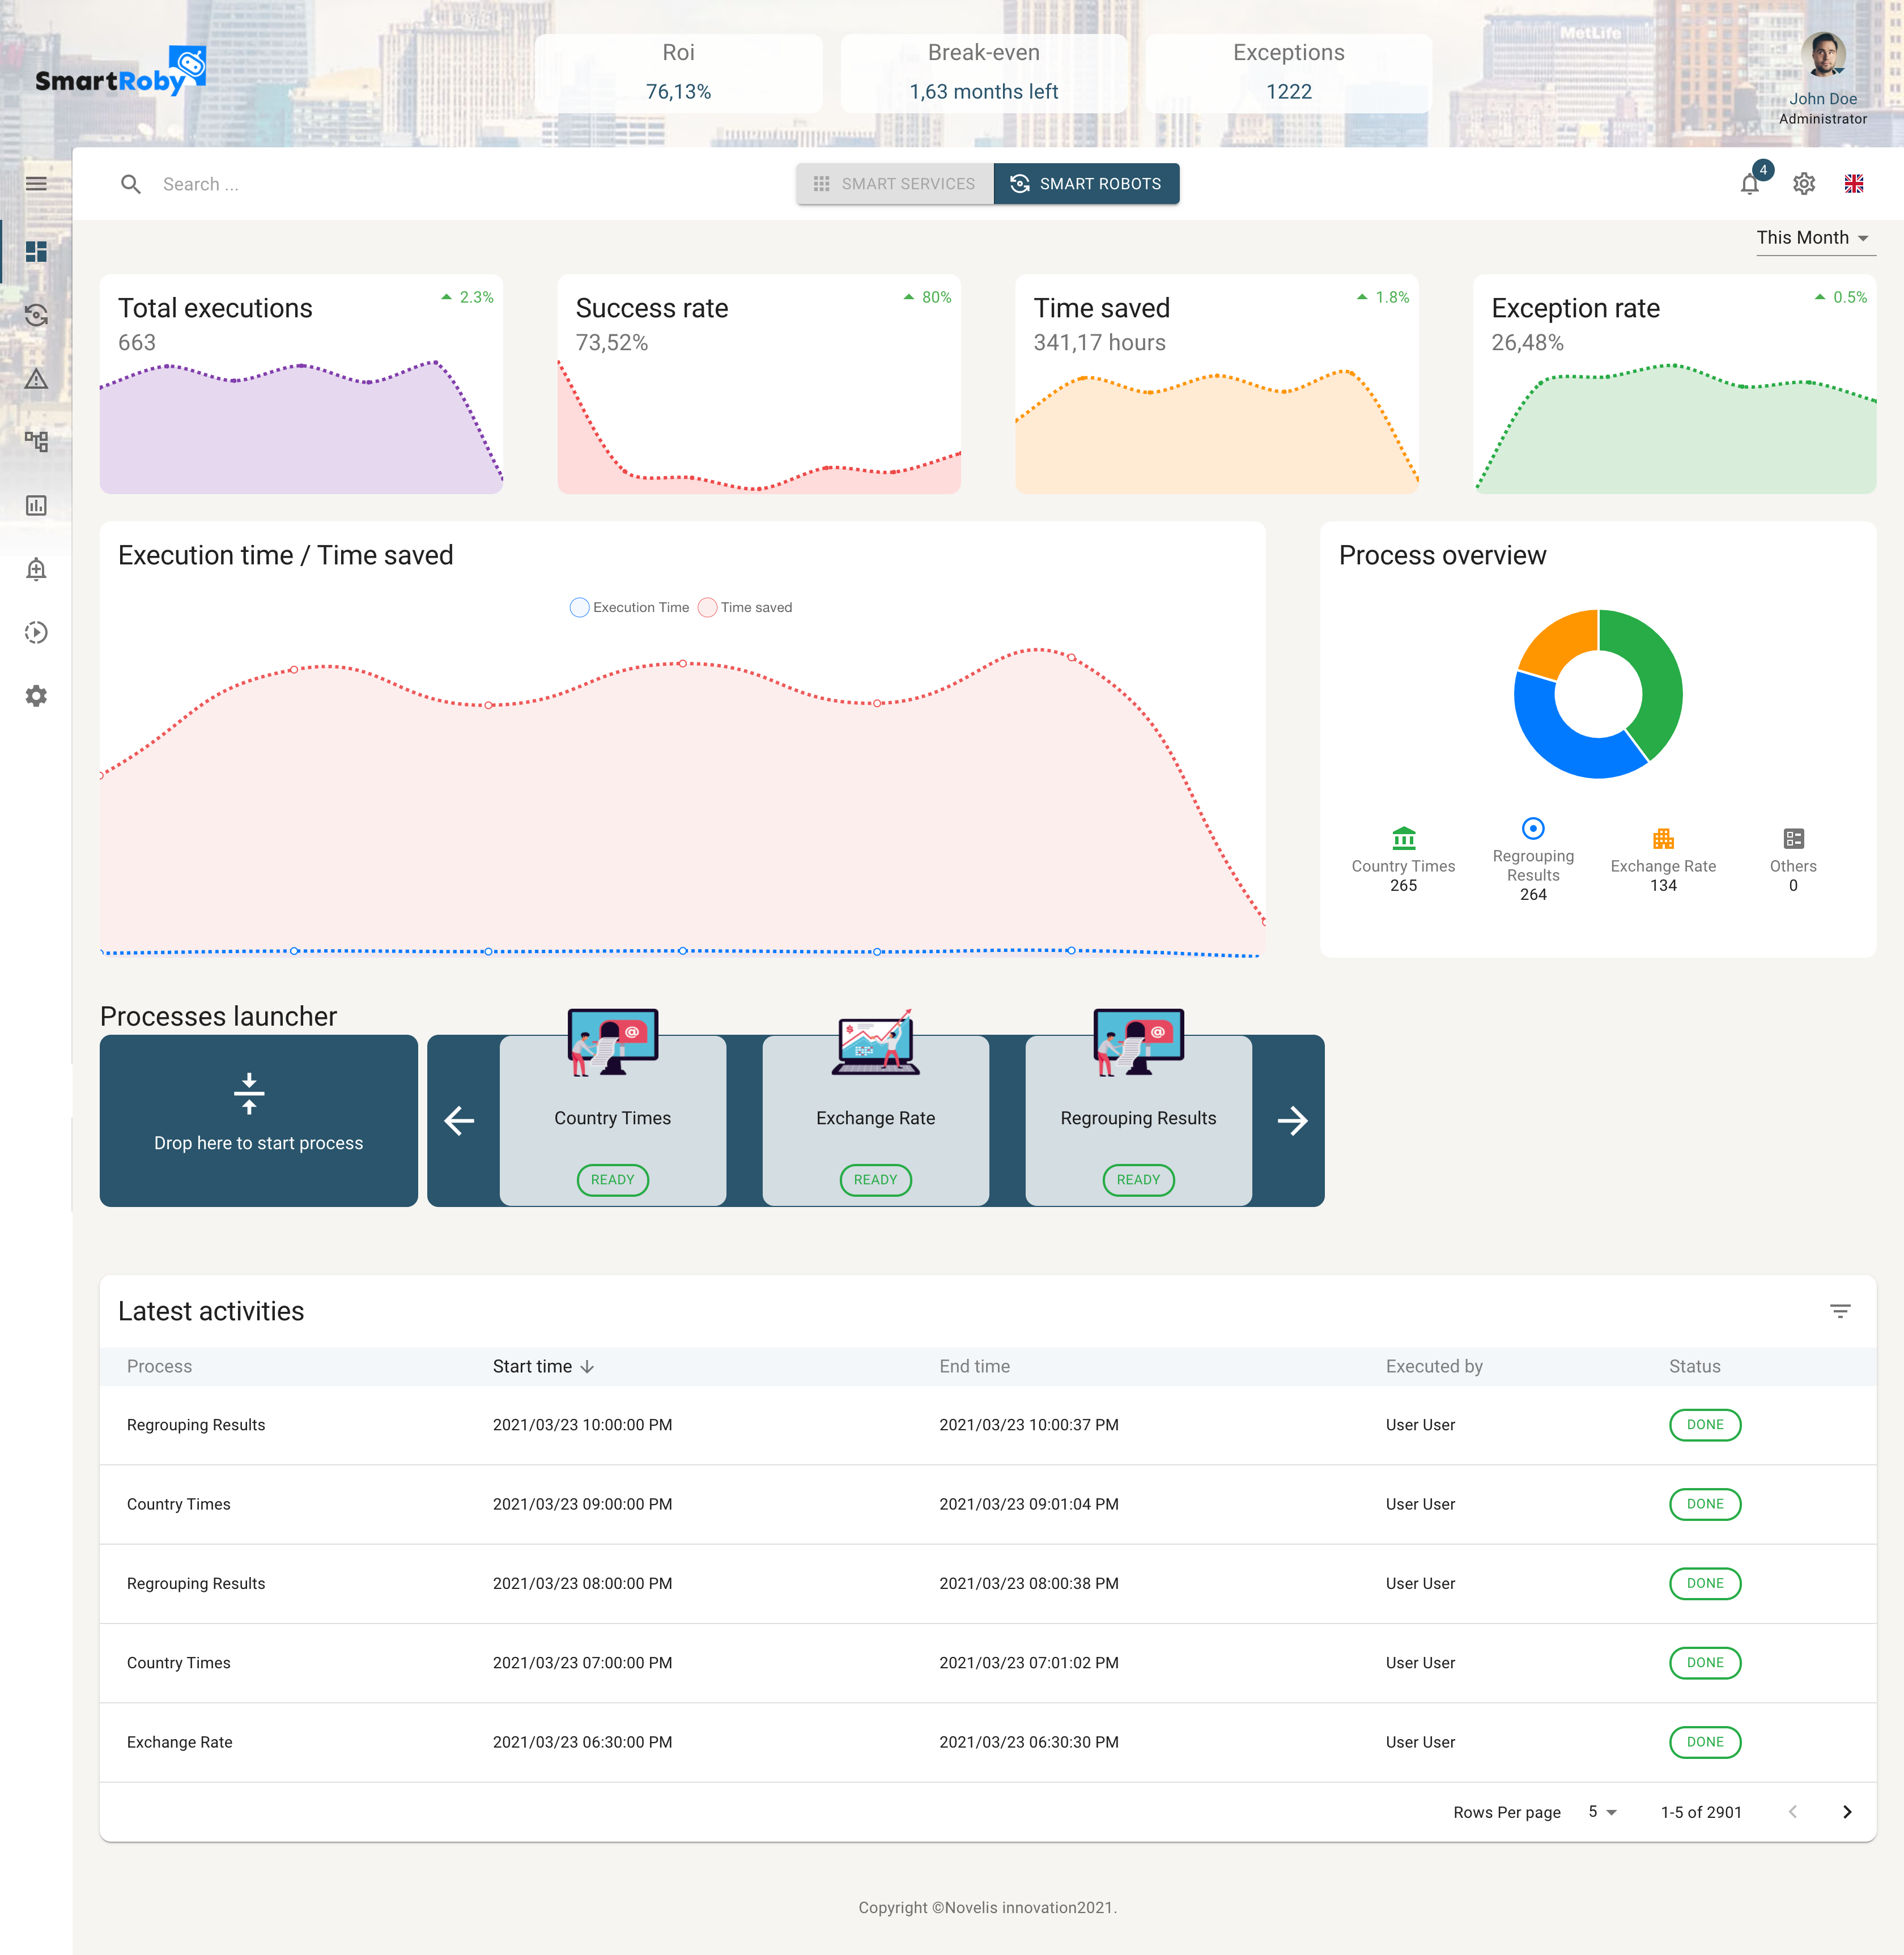Click DONE status for 09:00:00 PM row
The width and height of the screenshot is (1904, 1955).
[1705, 1504]
